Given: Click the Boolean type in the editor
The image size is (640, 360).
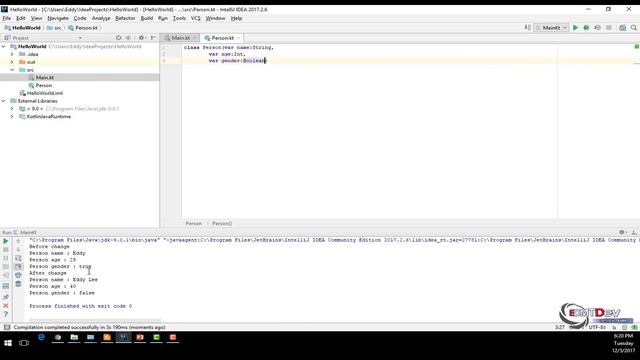Looking at the screenshot, I should (254, 60).
